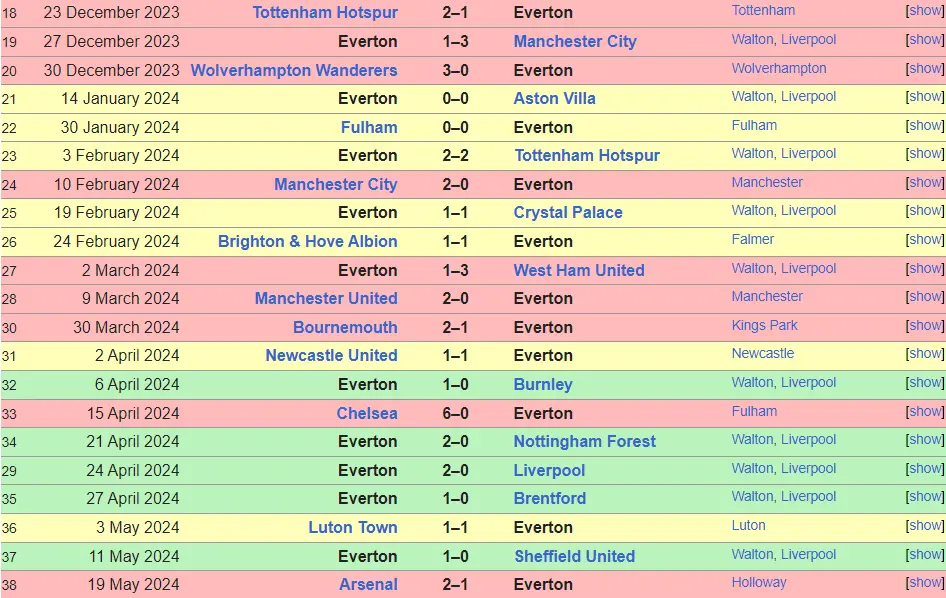
Task: Open the West Ham United team link
Action: pos(578,271)
